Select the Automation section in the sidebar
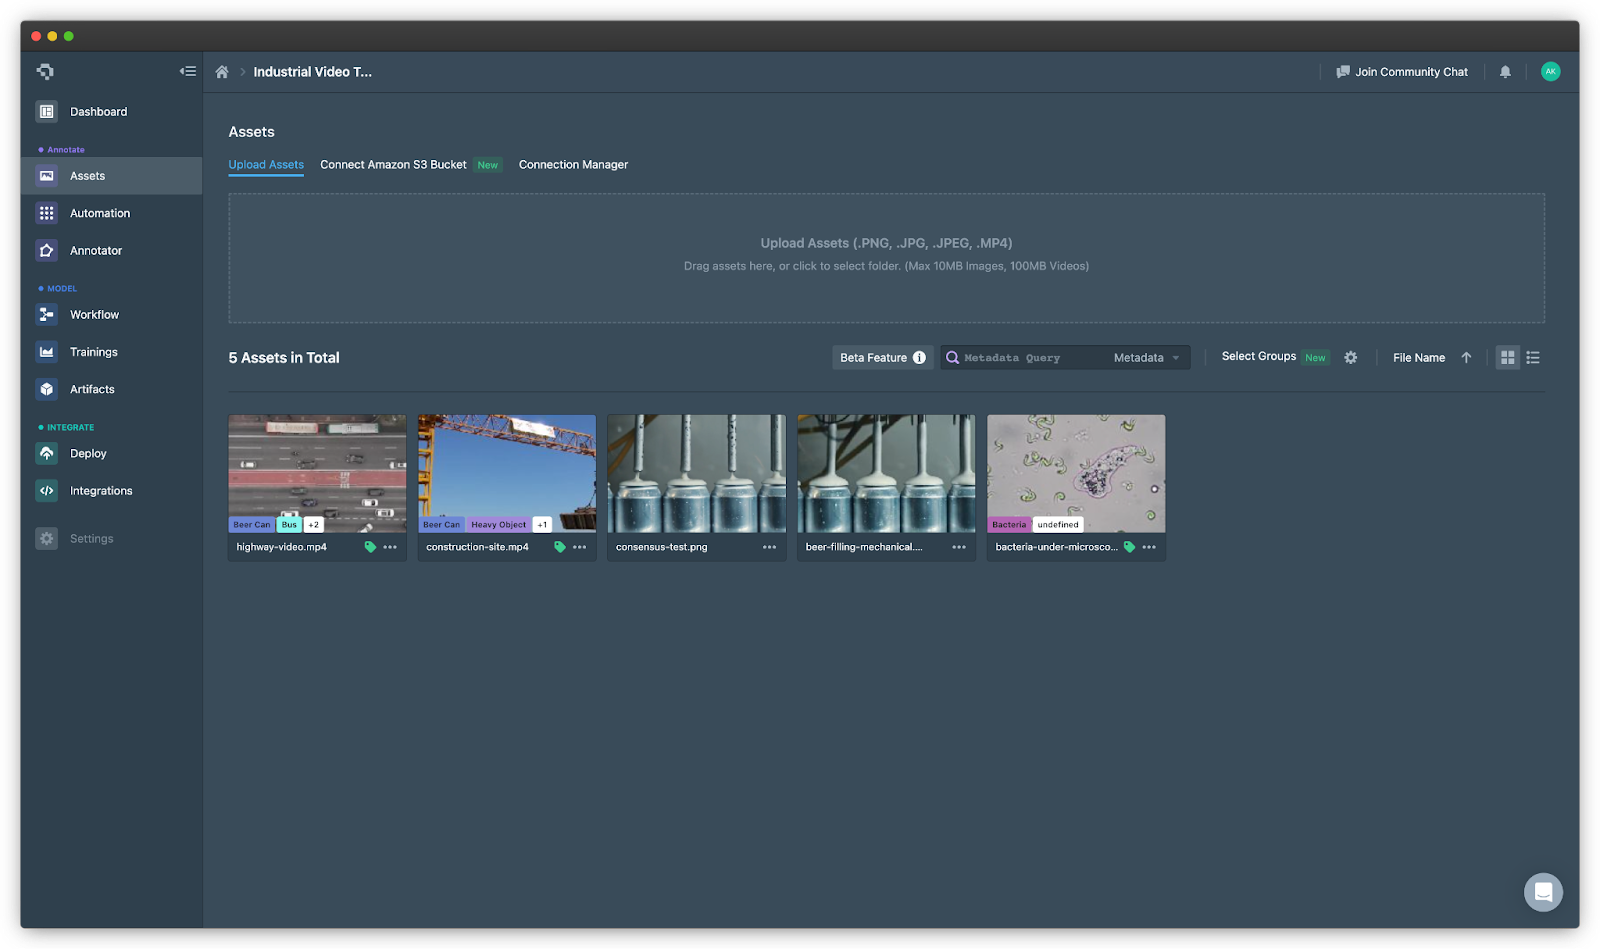1600x949 pixels. [99, 212]
